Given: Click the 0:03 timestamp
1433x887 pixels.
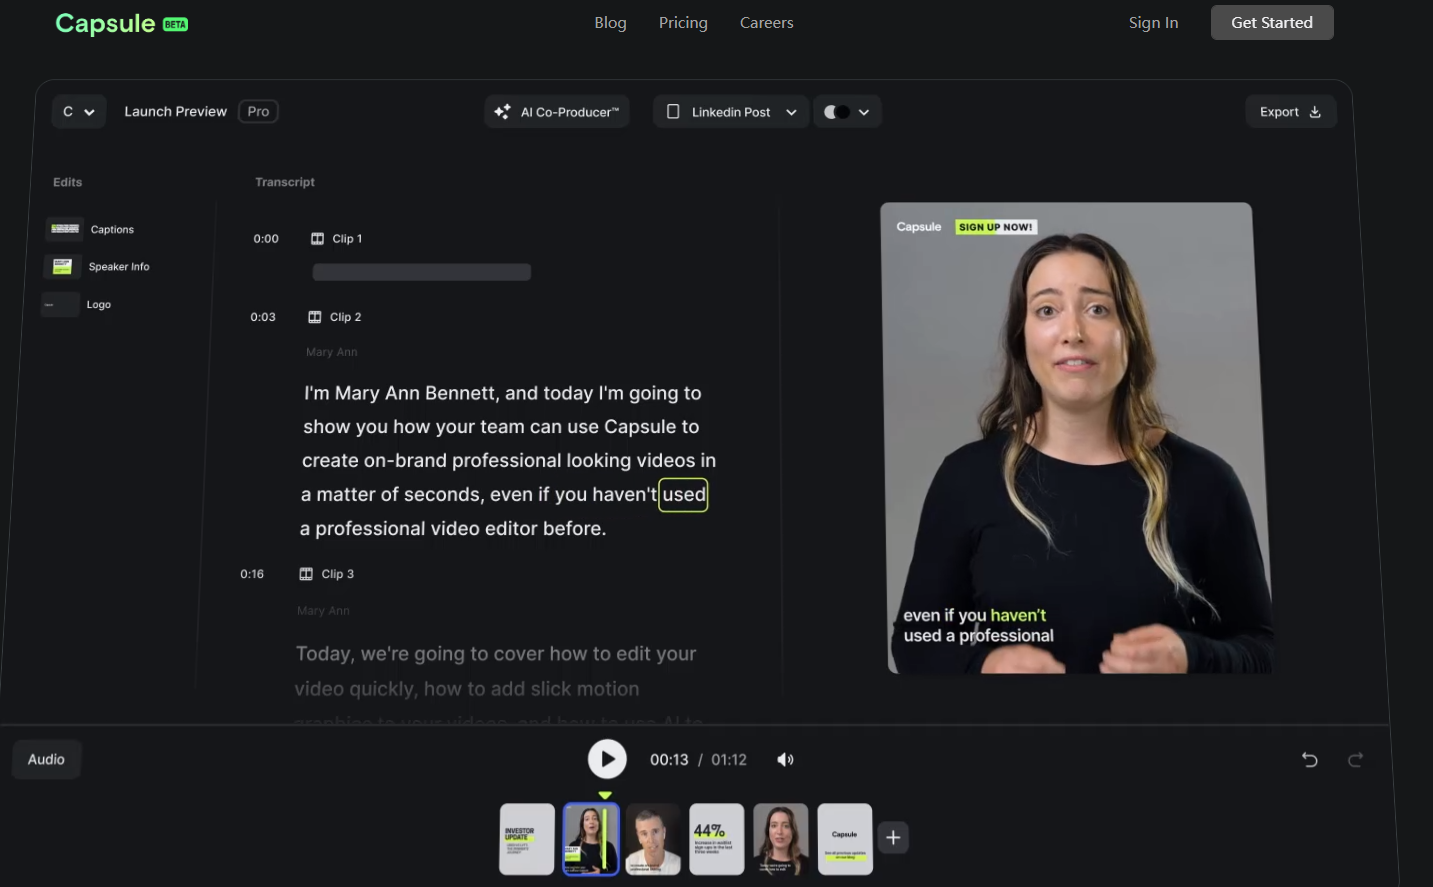Looking at the screenshot, I should (x=263, y=317).
